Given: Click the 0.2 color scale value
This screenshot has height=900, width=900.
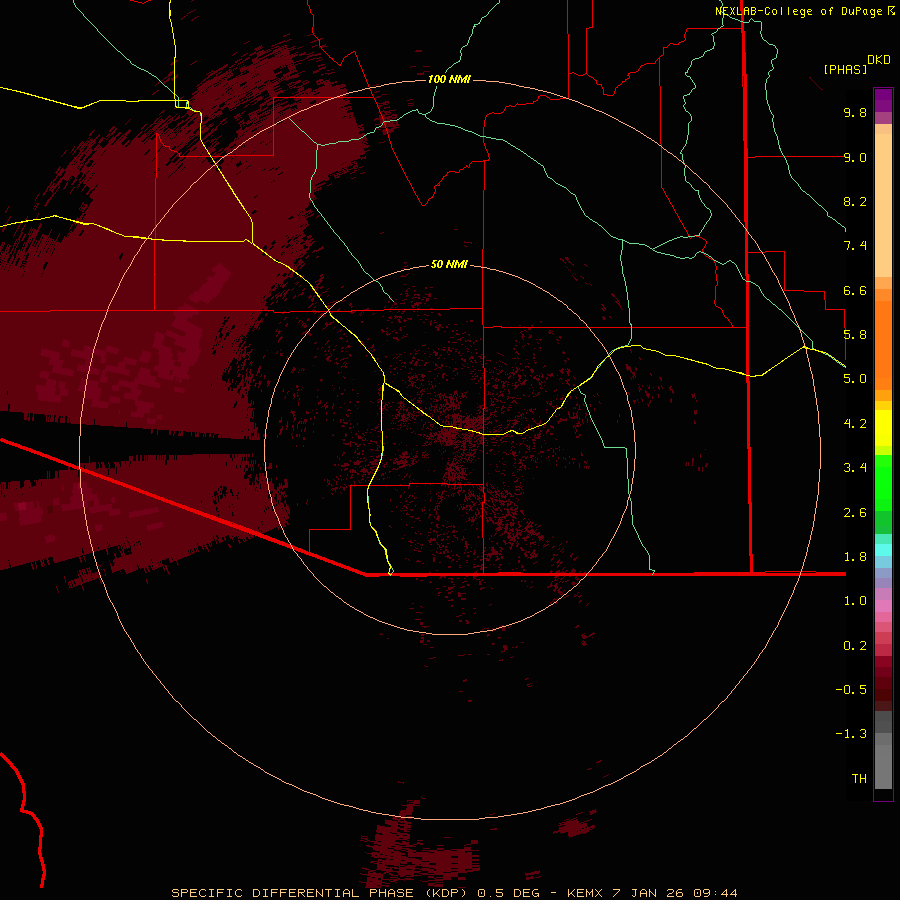Looking at the screenshot, I should (x=855, y=646).
